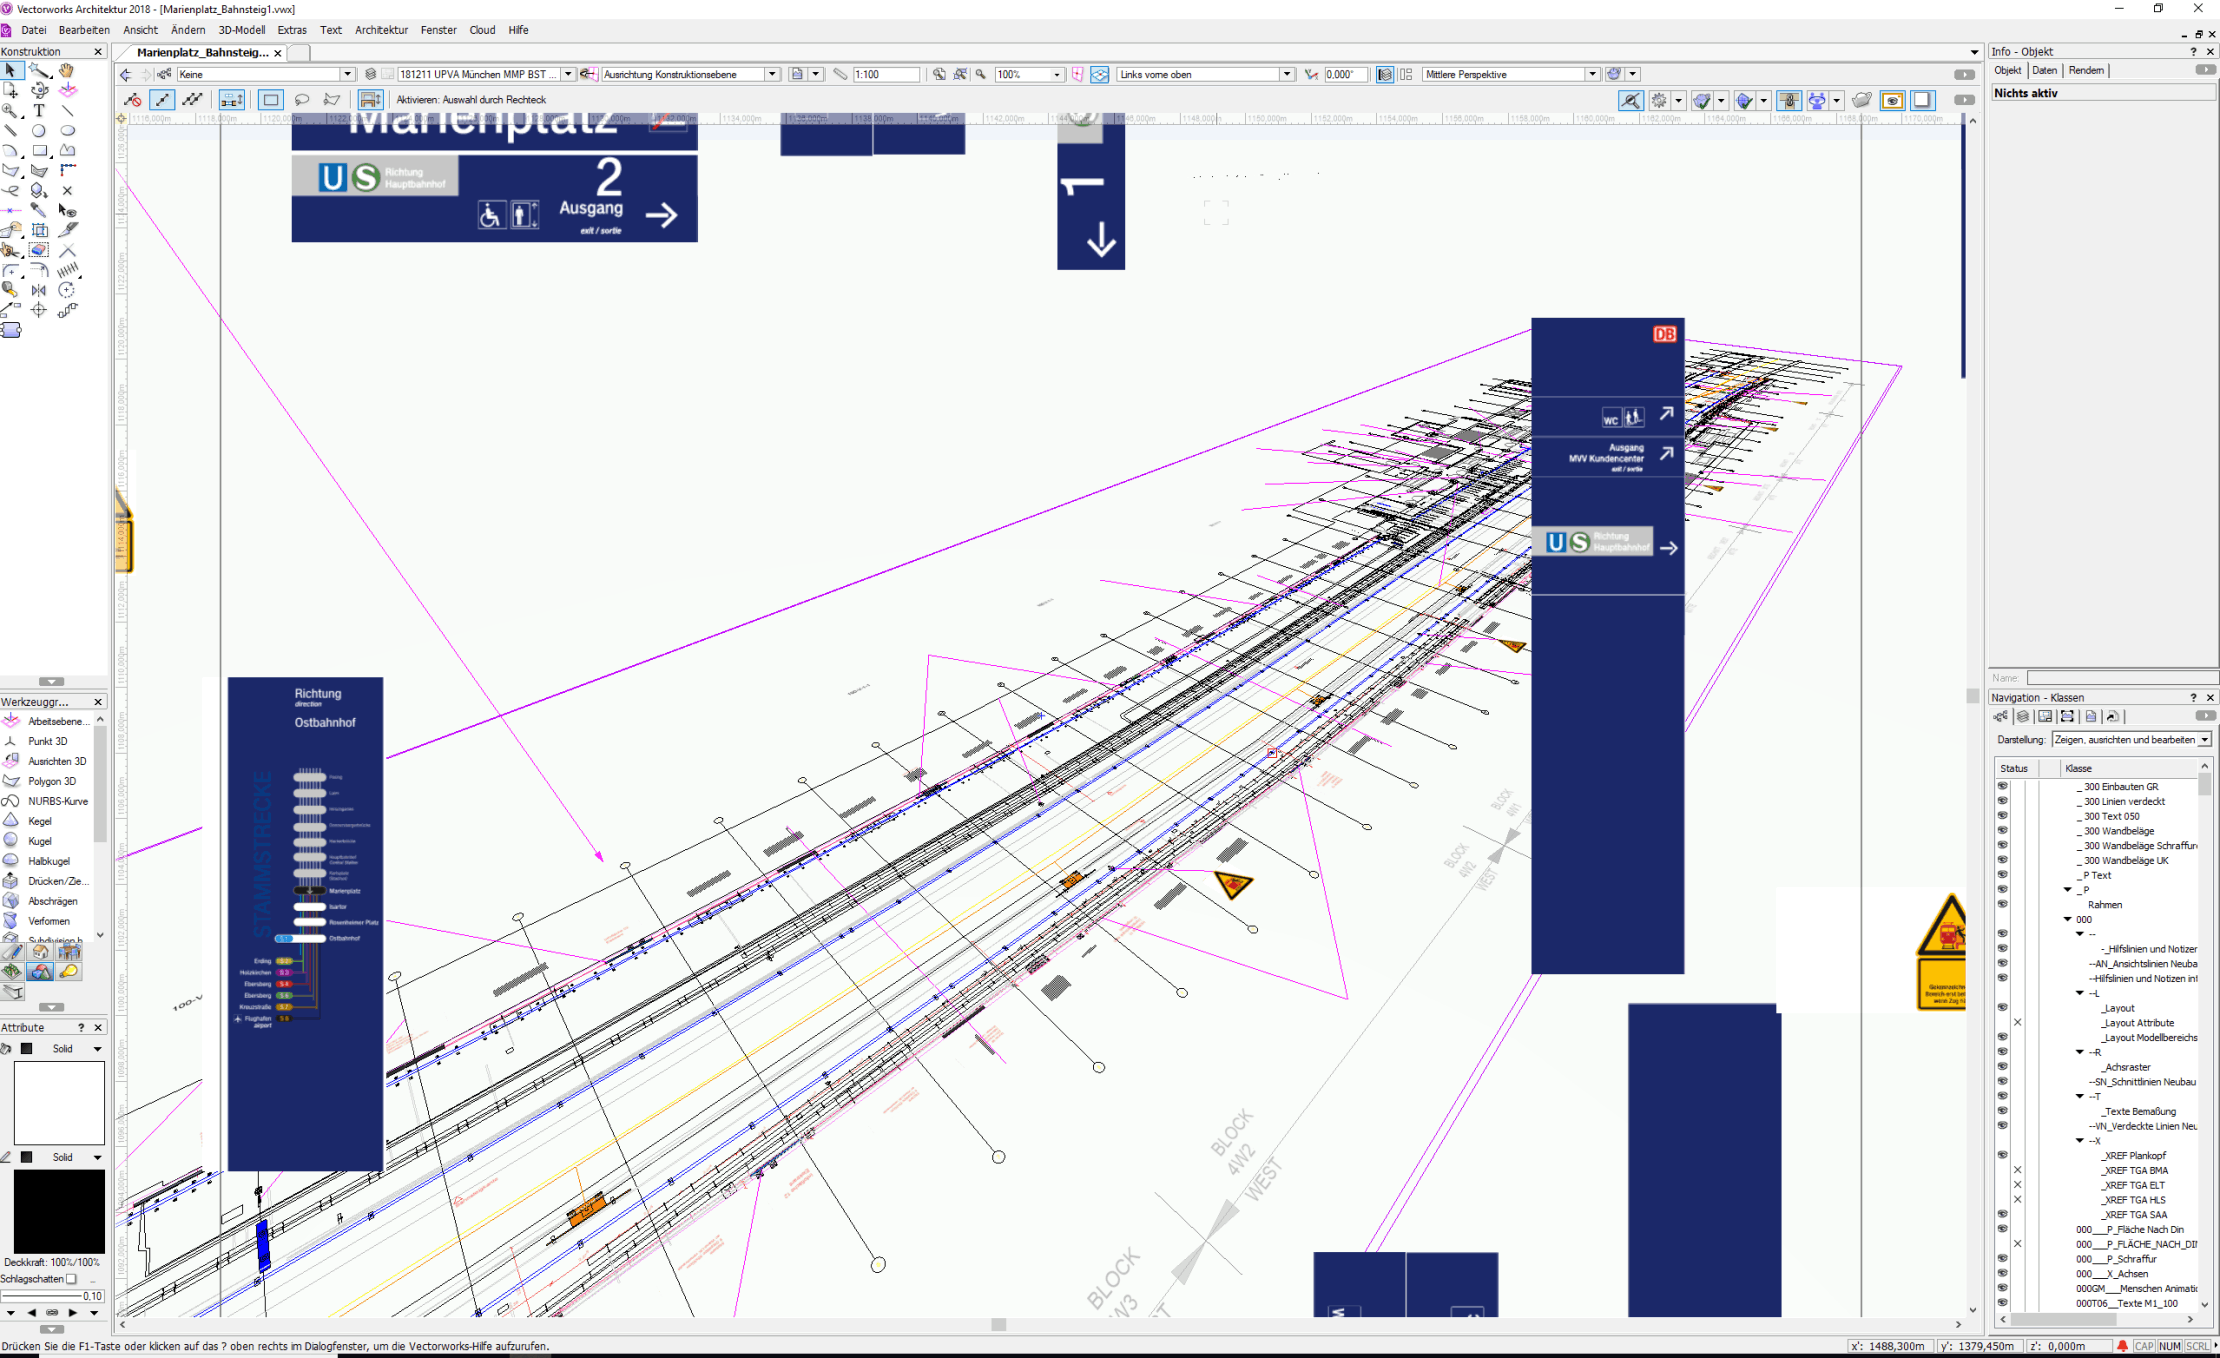Click the scale field showing 1:100
This screenshot has width=2220, height=1358.
tap(884, 74)
